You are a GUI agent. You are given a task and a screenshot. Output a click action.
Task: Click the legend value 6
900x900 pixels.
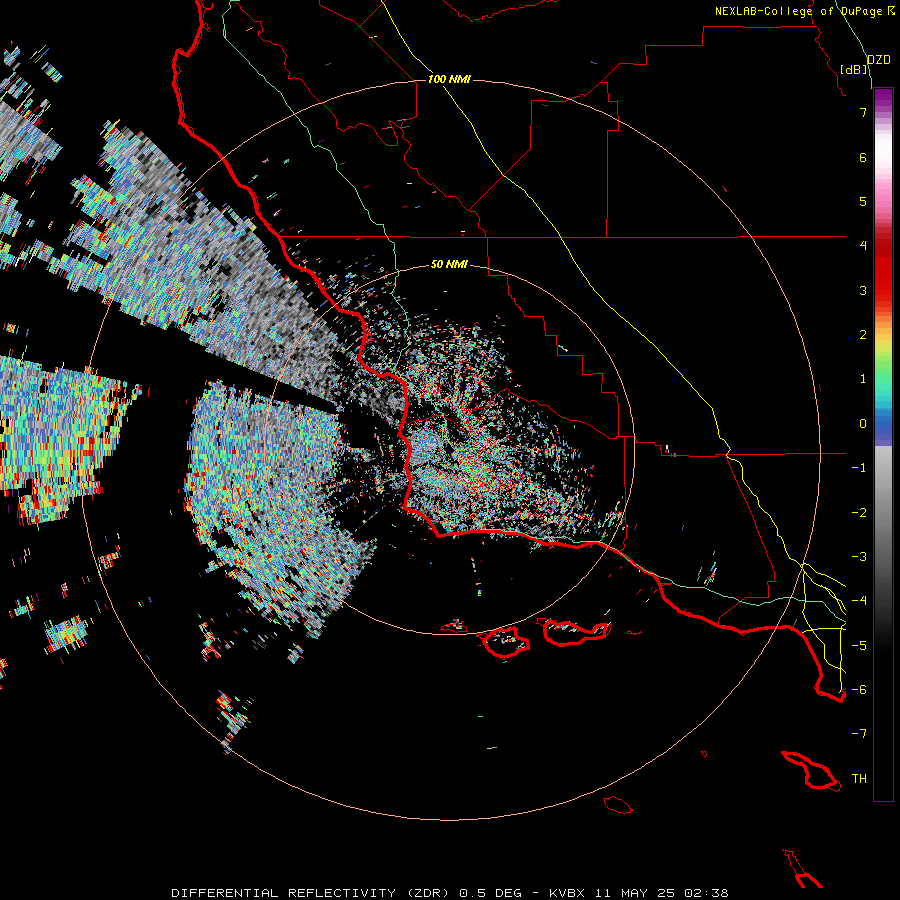tap(863, 157)
